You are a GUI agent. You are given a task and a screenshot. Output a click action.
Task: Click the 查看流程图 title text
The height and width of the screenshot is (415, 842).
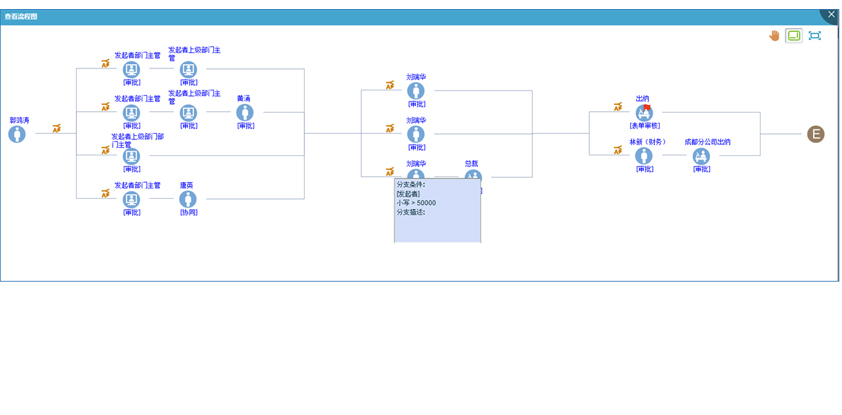pyautogui.click(x=21, y=17)
